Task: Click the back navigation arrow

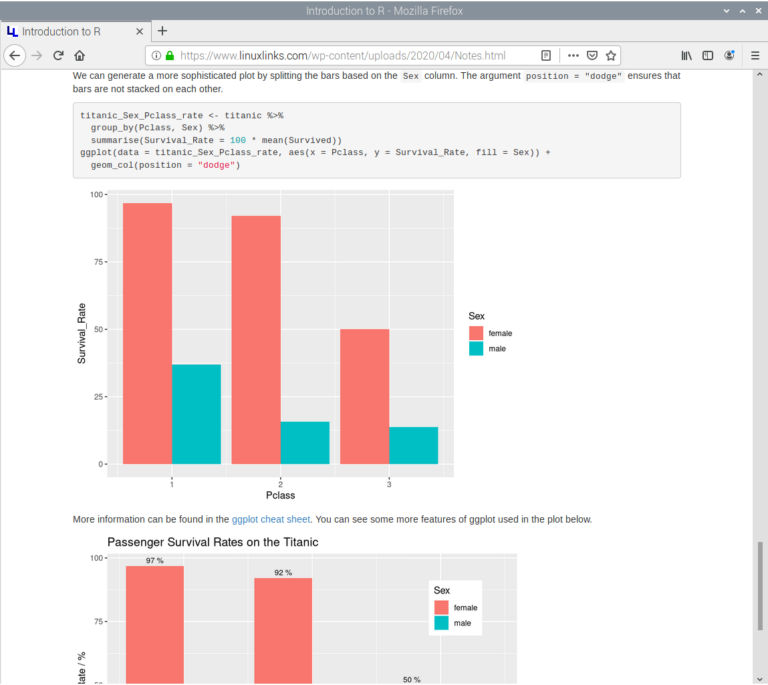Action: pos(14,55)
